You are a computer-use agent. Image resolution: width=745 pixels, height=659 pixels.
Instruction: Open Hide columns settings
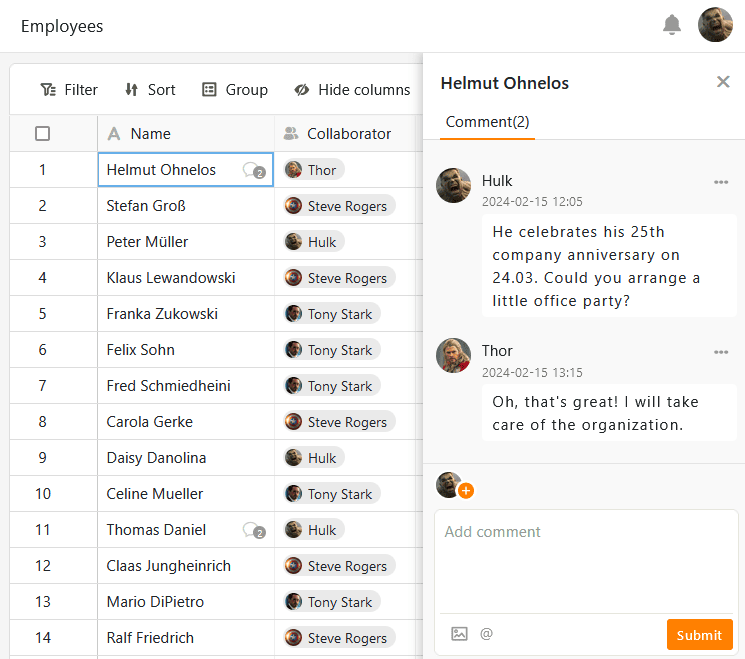[352, 90]
